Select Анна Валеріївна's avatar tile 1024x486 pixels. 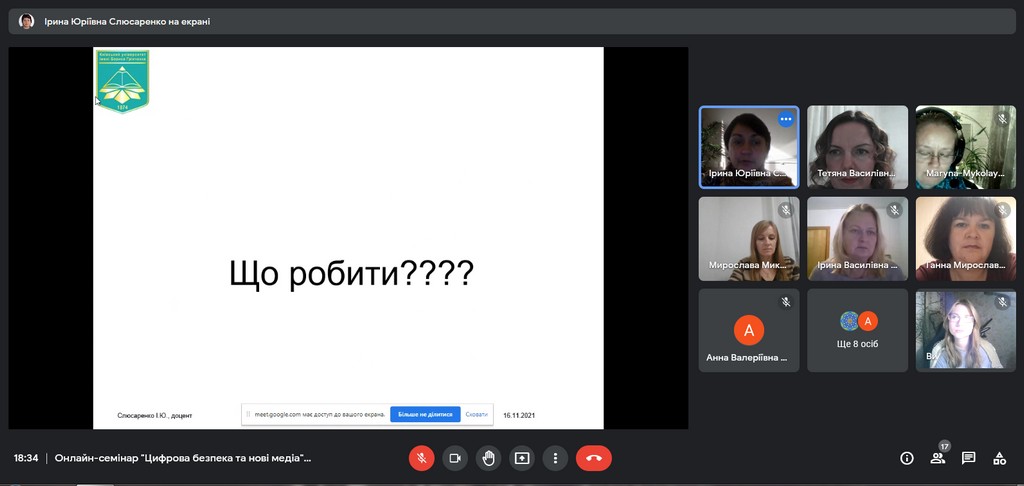748,329
